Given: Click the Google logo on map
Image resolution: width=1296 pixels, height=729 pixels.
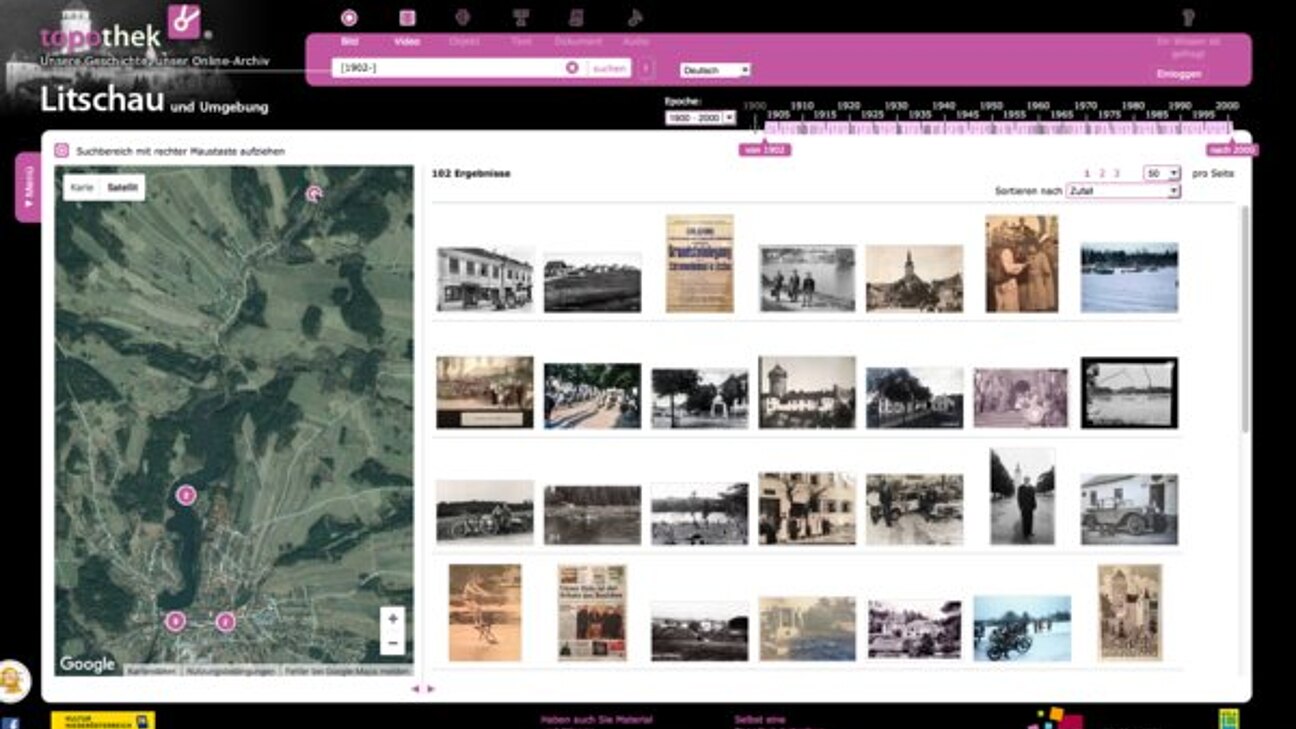Looking at the screenshot, I should [87, 664].
